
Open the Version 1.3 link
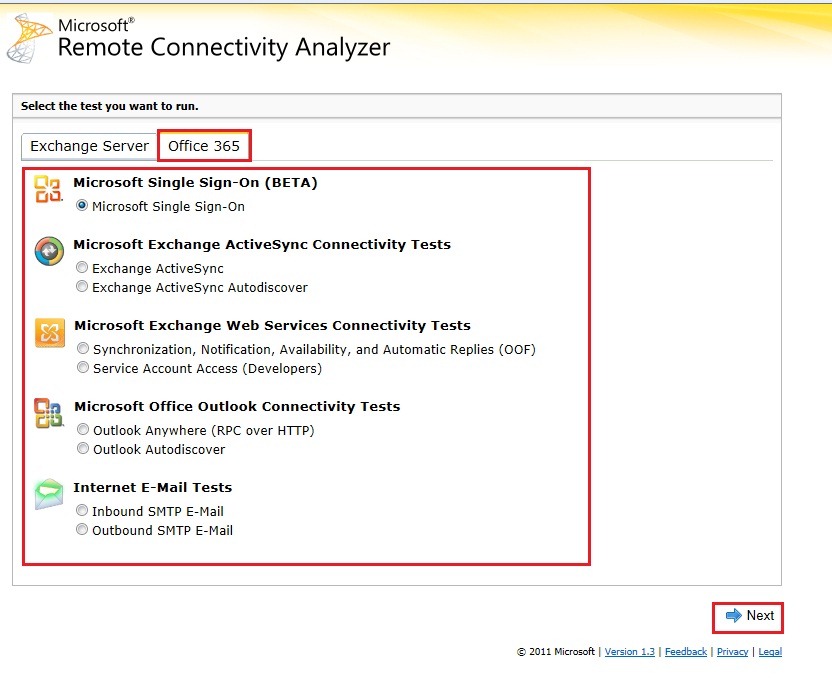tap(629, 652)
